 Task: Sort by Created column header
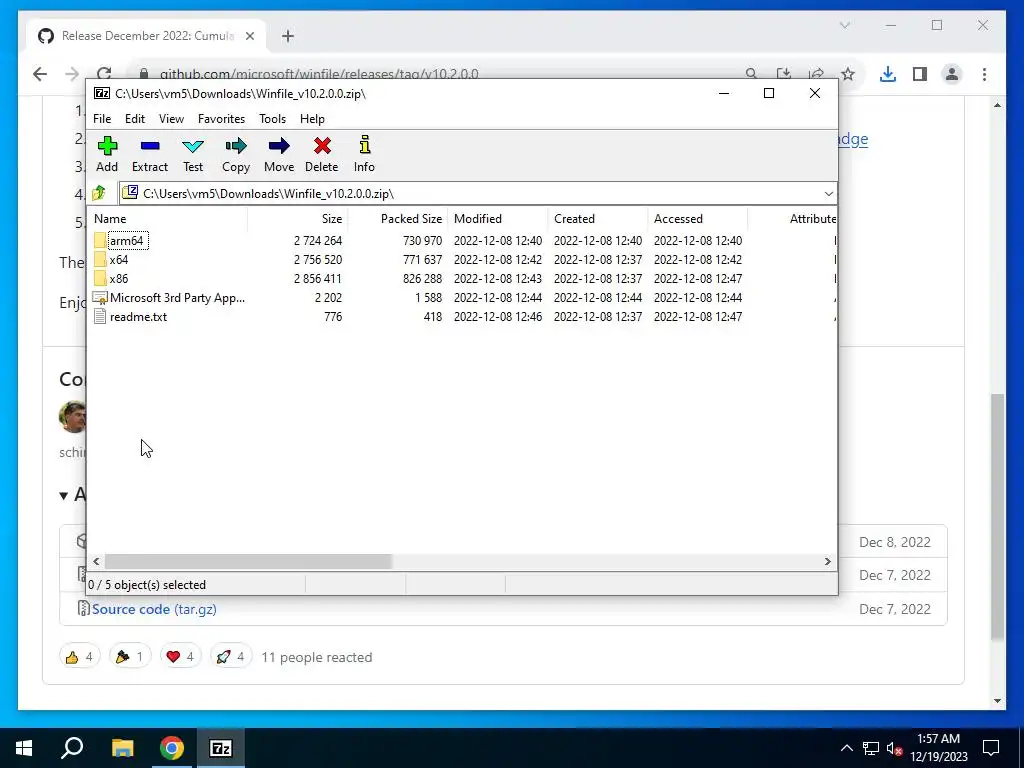[x=597, y=219]
